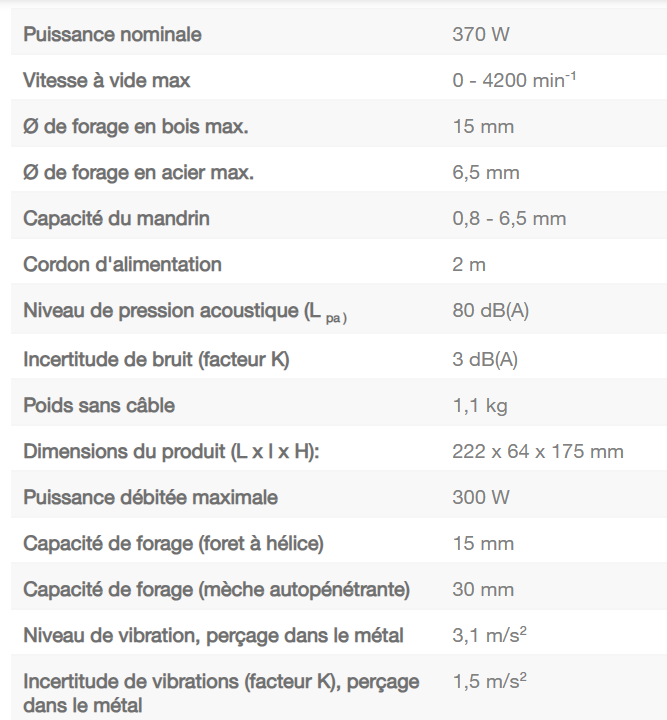
Task: Select the 0 - 4200 min⁻¹ value
Action: pyautogui.click(x=513, y=81)
